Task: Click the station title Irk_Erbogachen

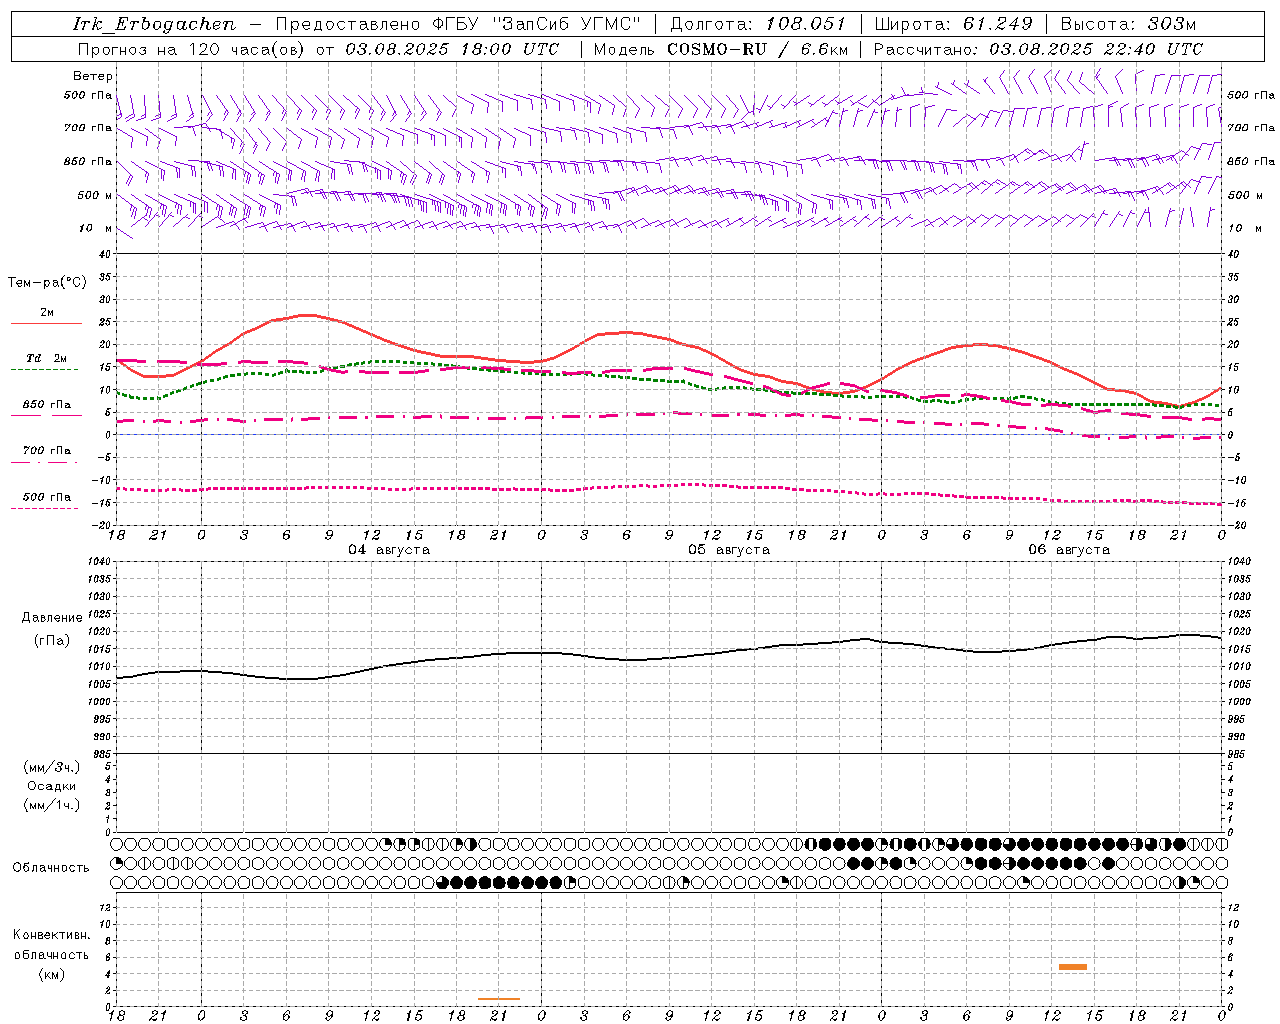Action: (155, 24)
